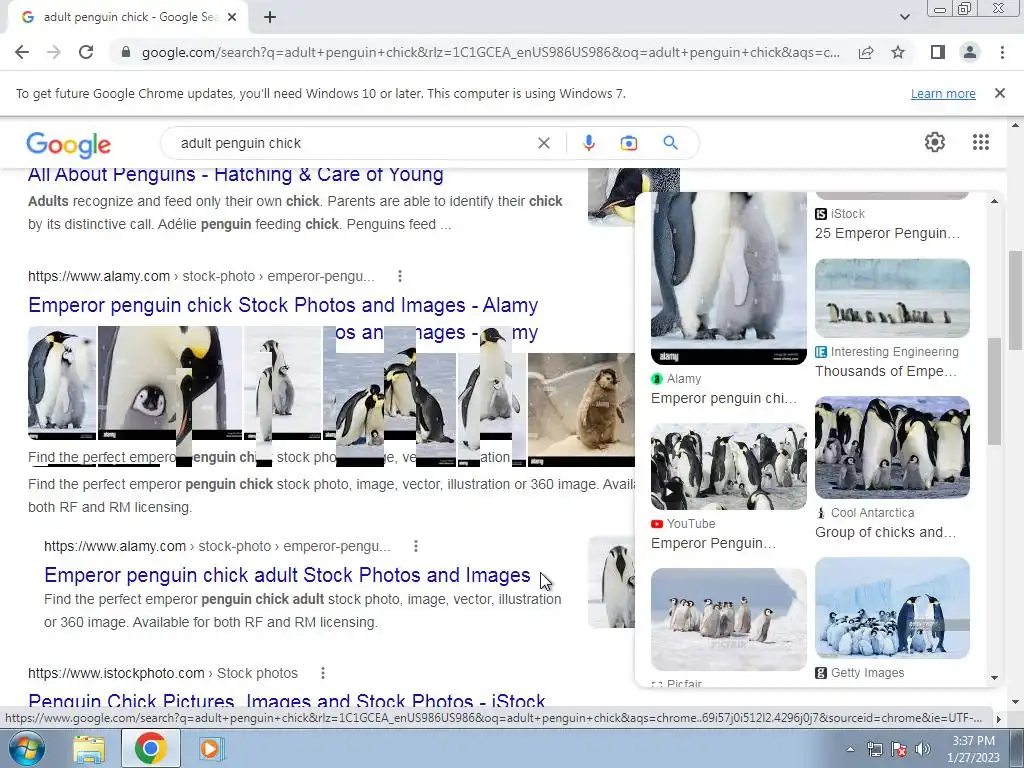The height and width of the screenshot is (768, 1024).
Task: Click the page scrollbar down arrow
Action: [x=1015, y=702]
